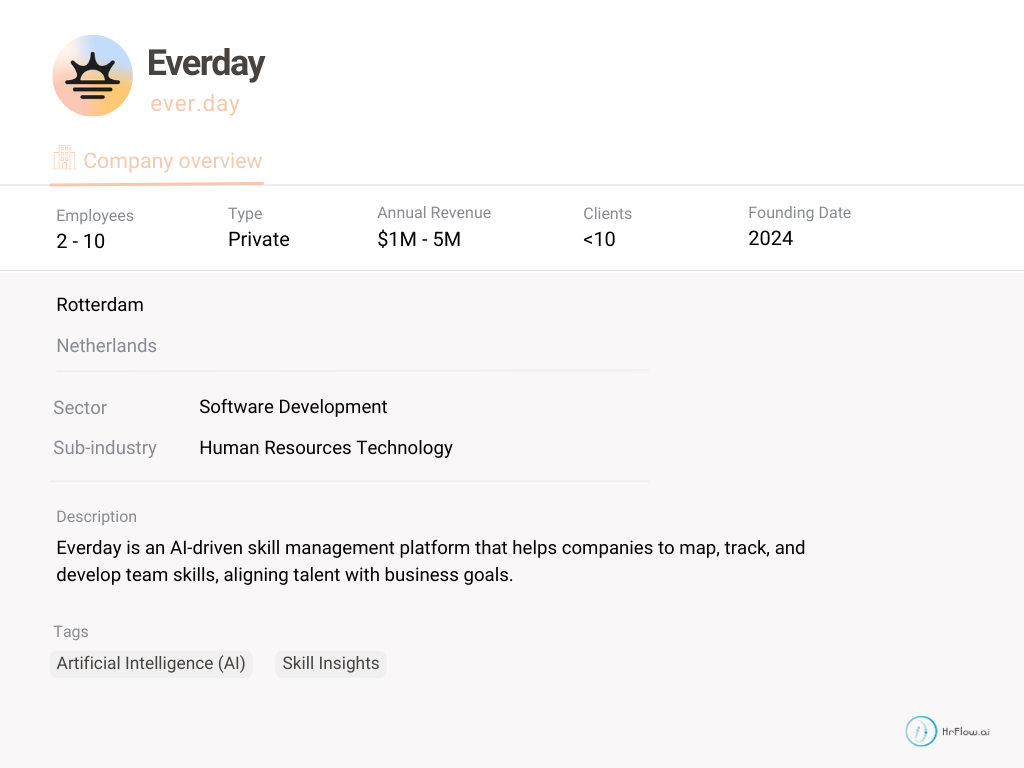
Task: Click the Software Development sector value
Action: [293, 407]
